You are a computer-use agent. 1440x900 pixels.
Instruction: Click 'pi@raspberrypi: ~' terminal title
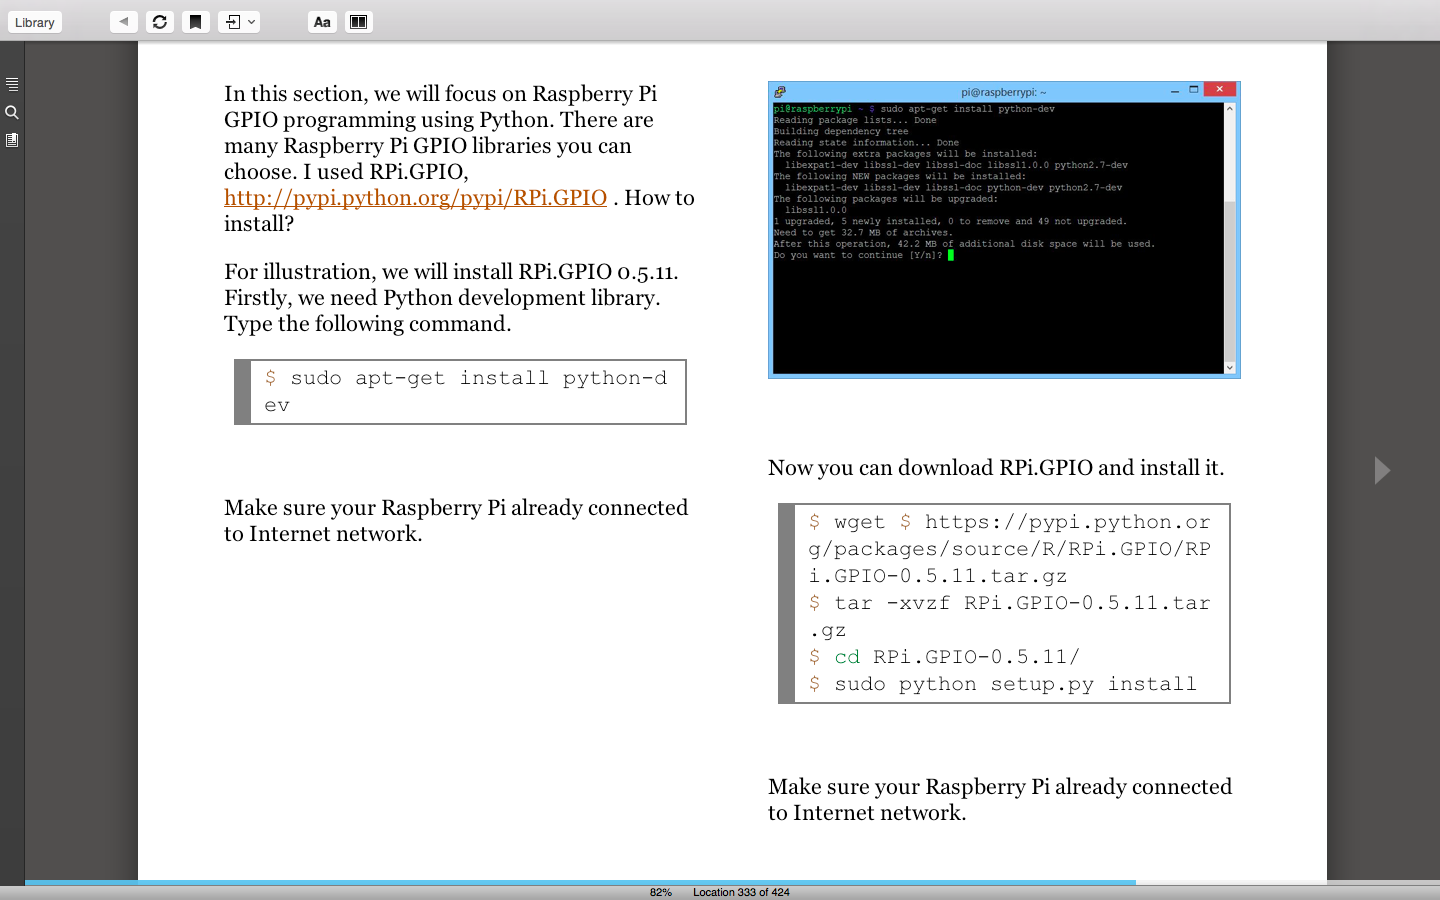point(1004,92)
